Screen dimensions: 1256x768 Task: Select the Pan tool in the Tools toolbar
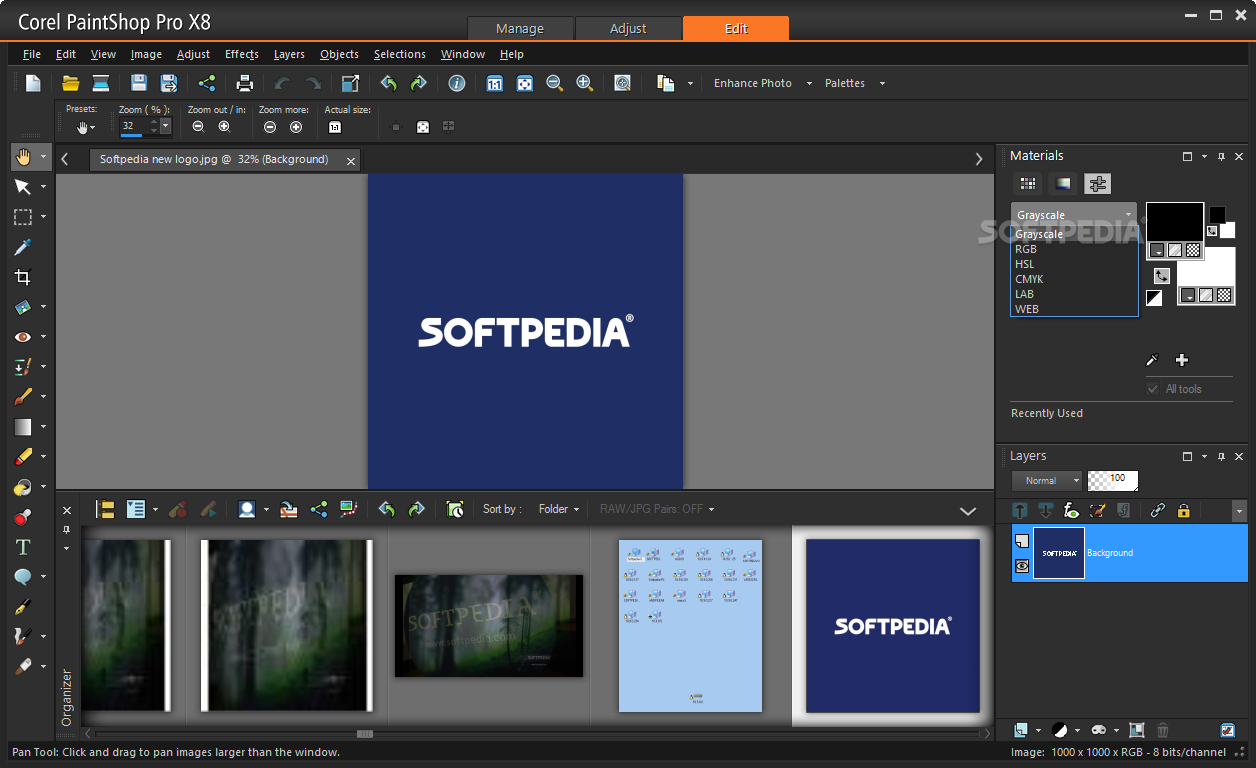23,157
